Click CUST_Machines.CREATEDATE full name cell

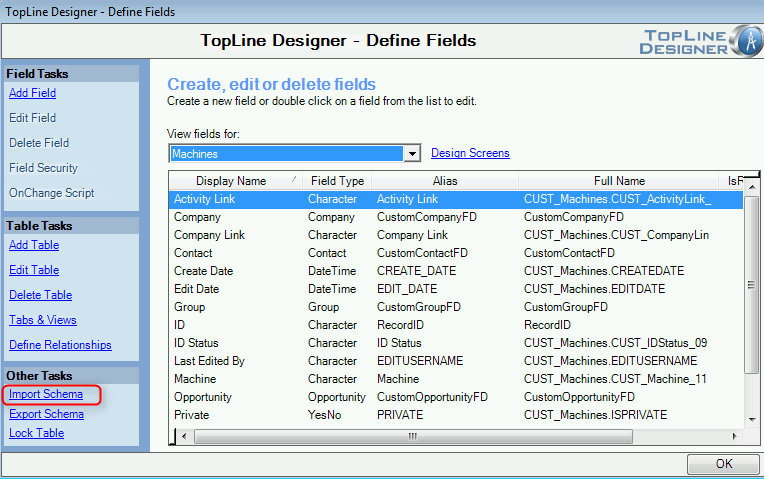tap(604, 271)
